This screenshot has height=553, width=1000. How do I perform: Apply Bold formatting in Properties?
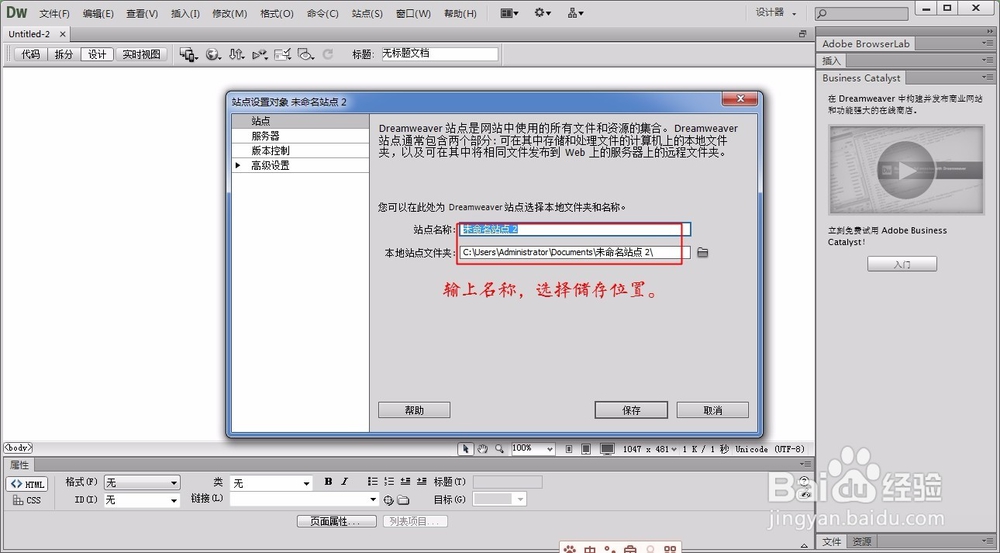328,482
